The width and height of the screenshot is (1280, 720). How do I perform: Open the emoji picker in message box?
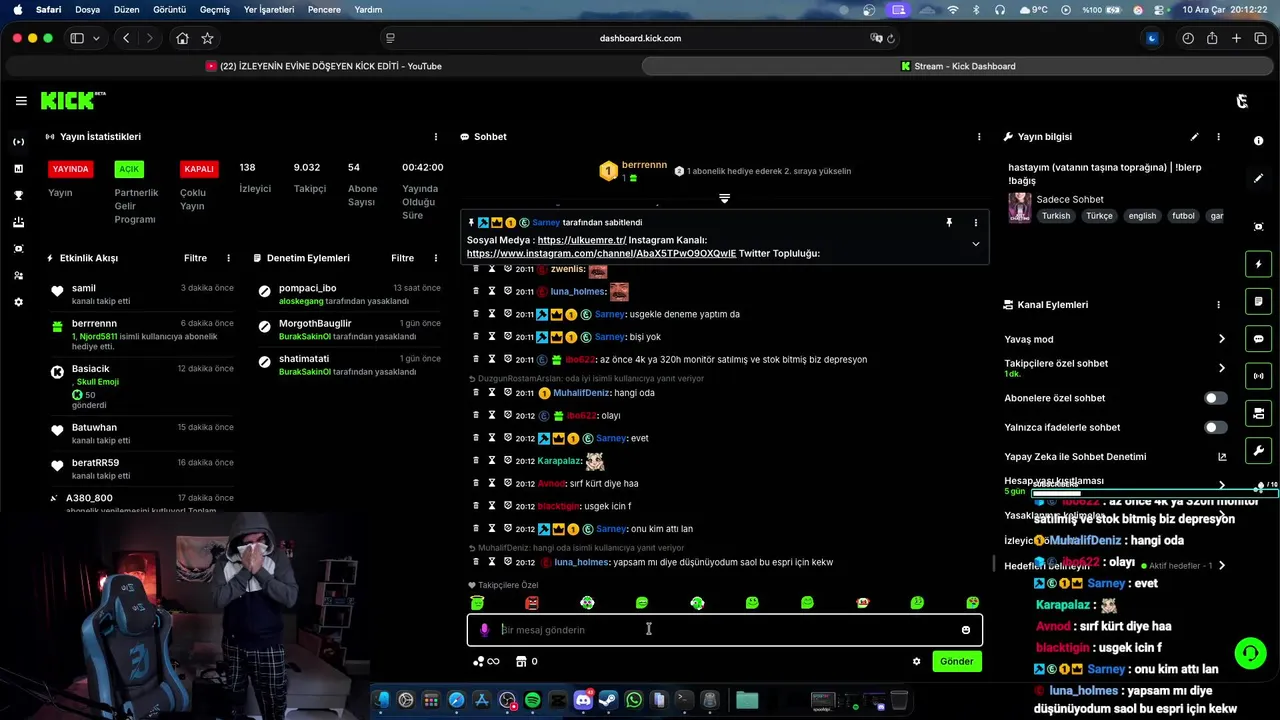tap(966, 630)
